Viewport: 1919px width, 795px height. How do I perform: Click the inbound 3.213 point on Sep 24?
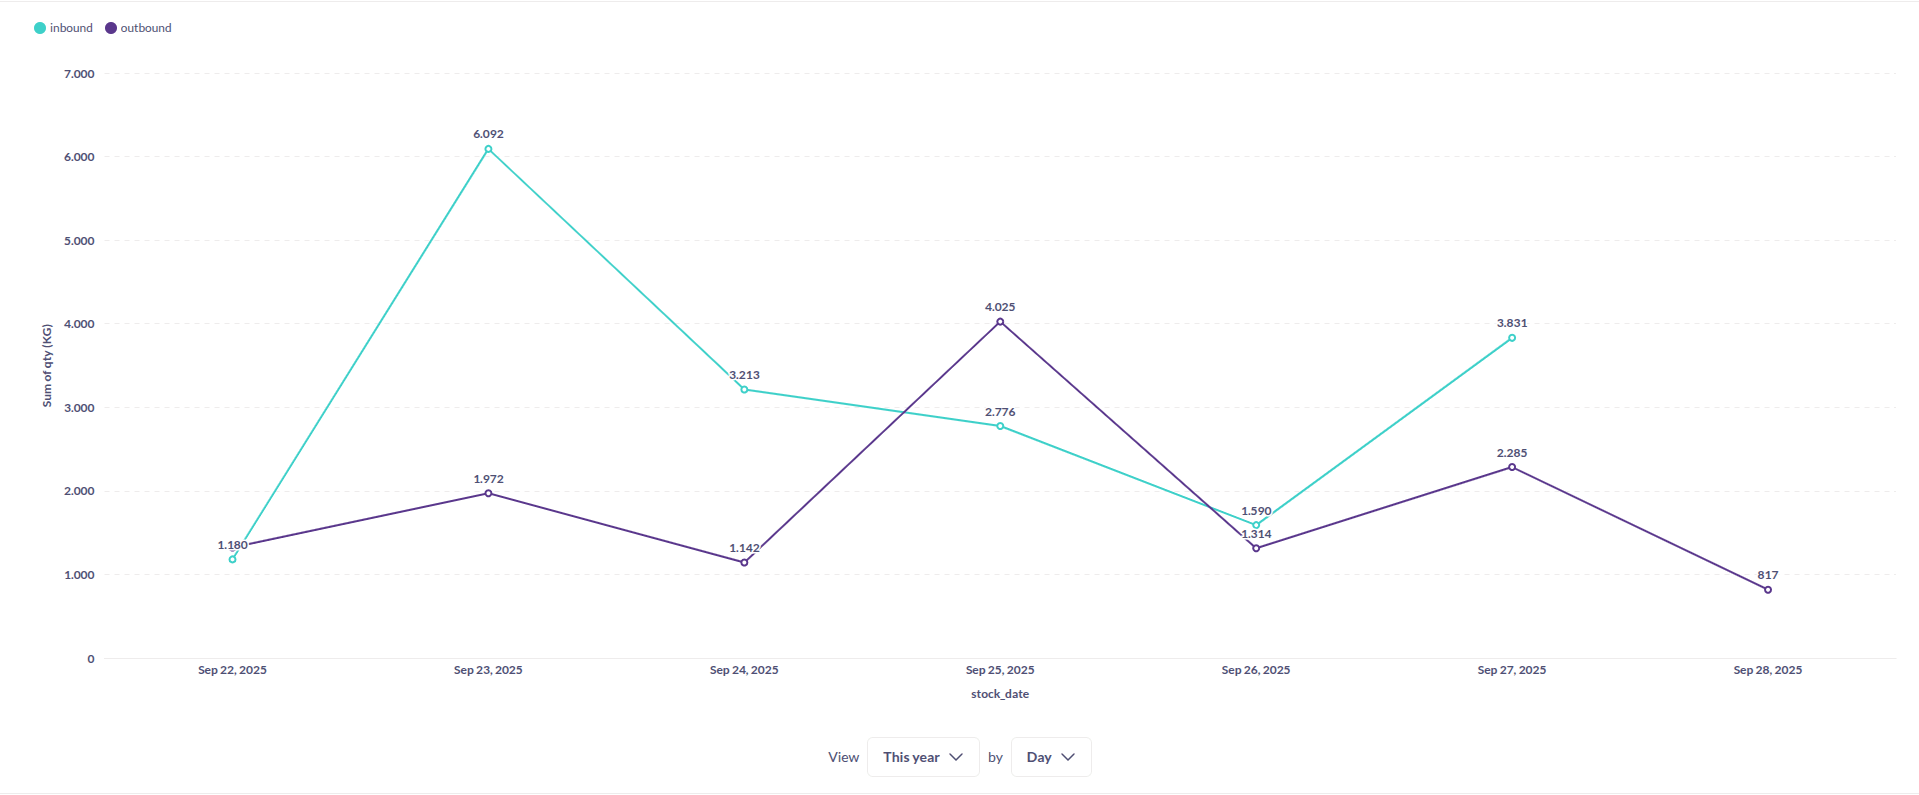point(744,390)
